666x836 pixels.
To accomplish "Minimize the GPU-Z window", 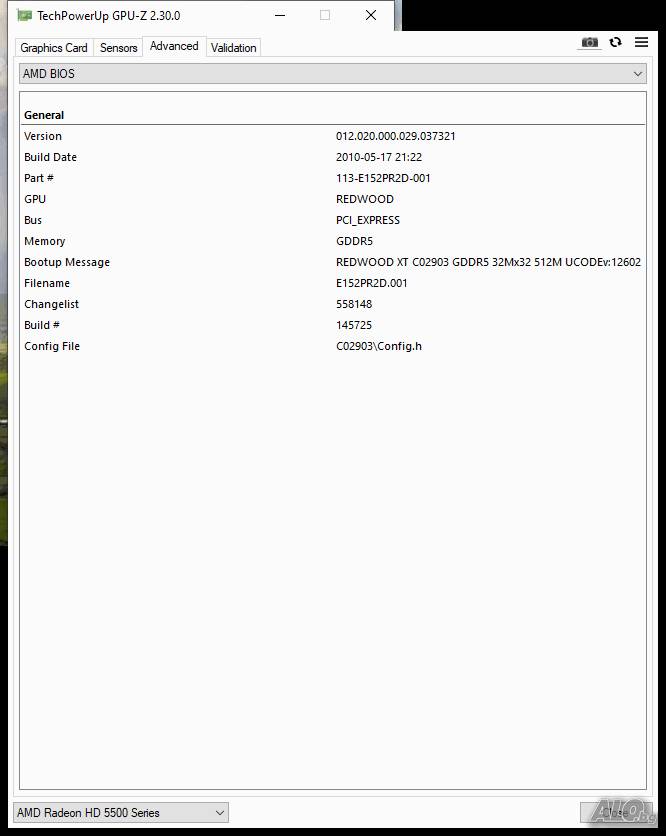I will click(280, 15).
